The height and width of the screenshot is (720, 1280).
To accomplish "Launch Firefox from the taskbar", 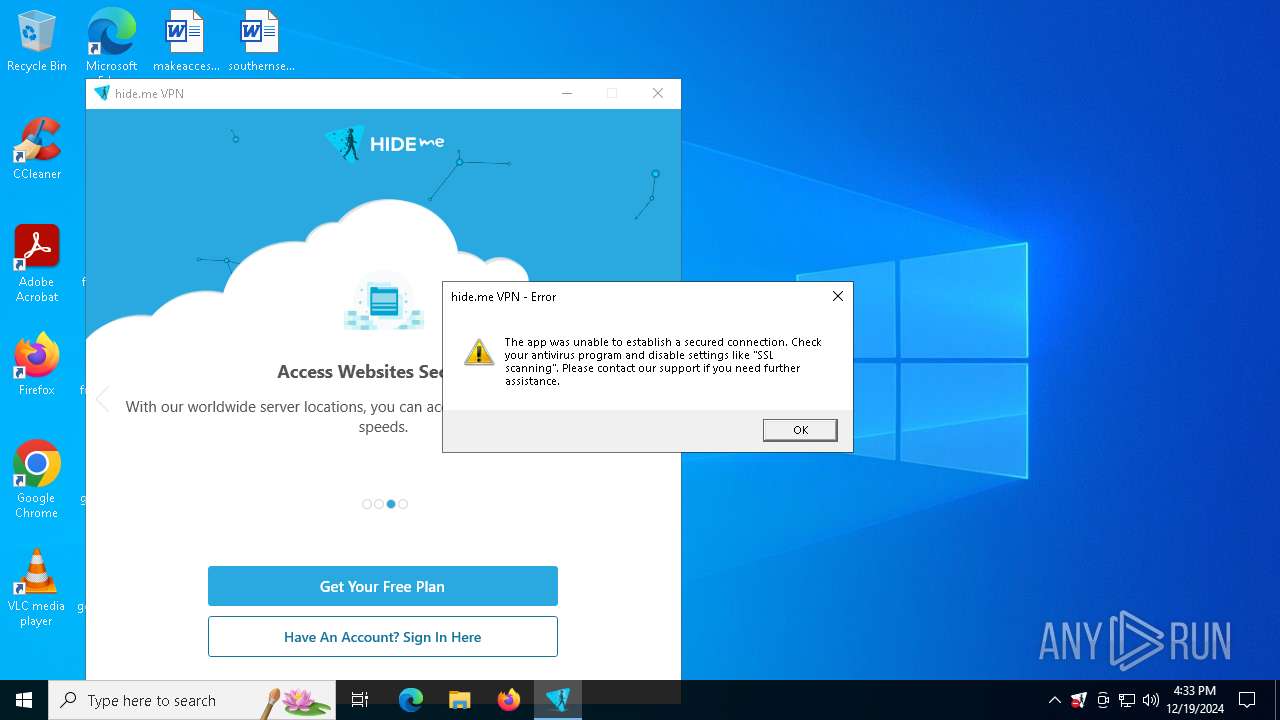I will pyautogui.click(x=509, y=700).
